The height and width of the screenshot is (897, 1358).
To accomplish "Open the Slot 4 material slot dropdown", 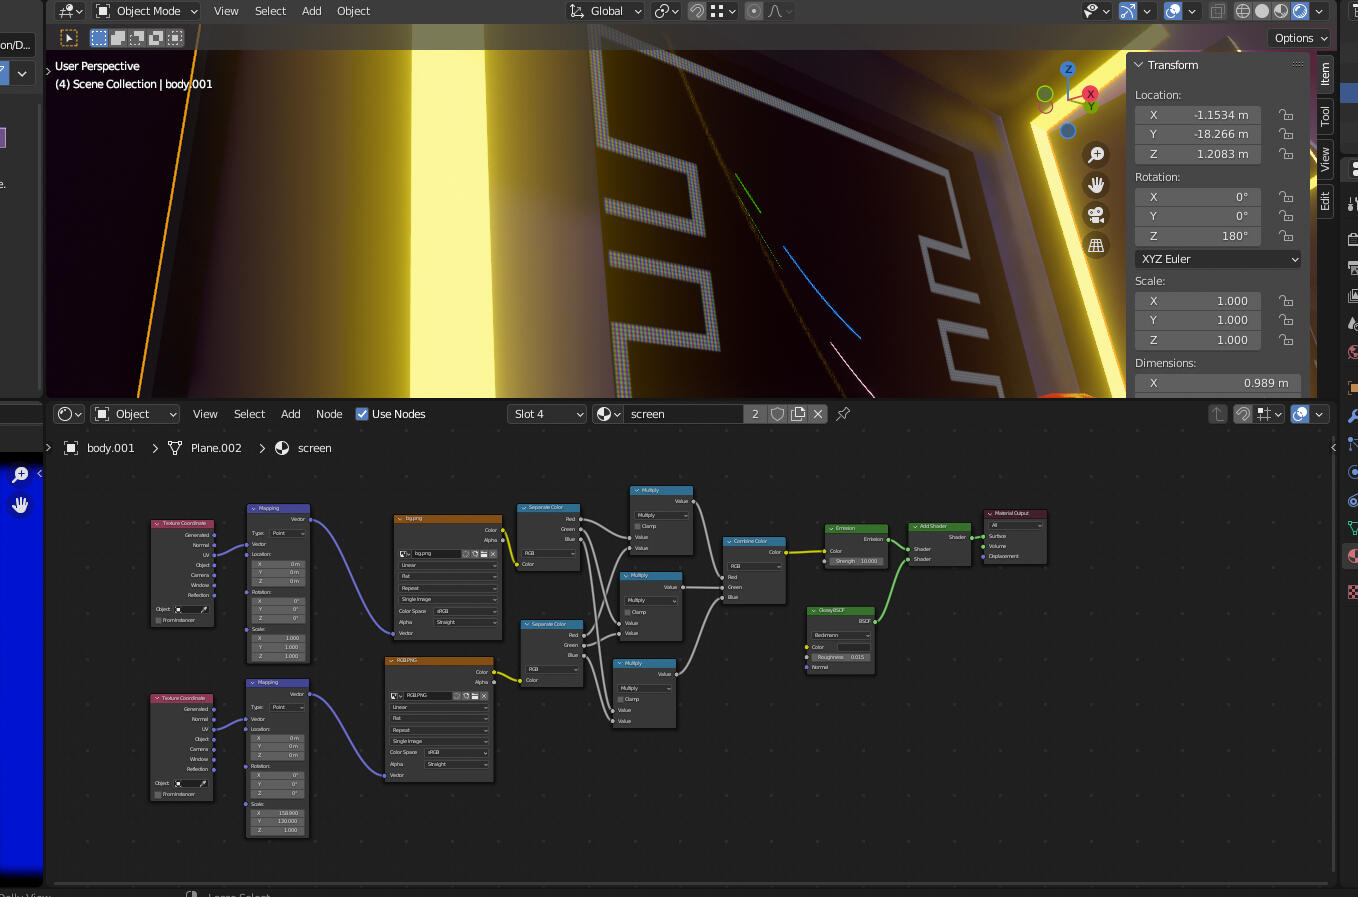I will 547,414.
